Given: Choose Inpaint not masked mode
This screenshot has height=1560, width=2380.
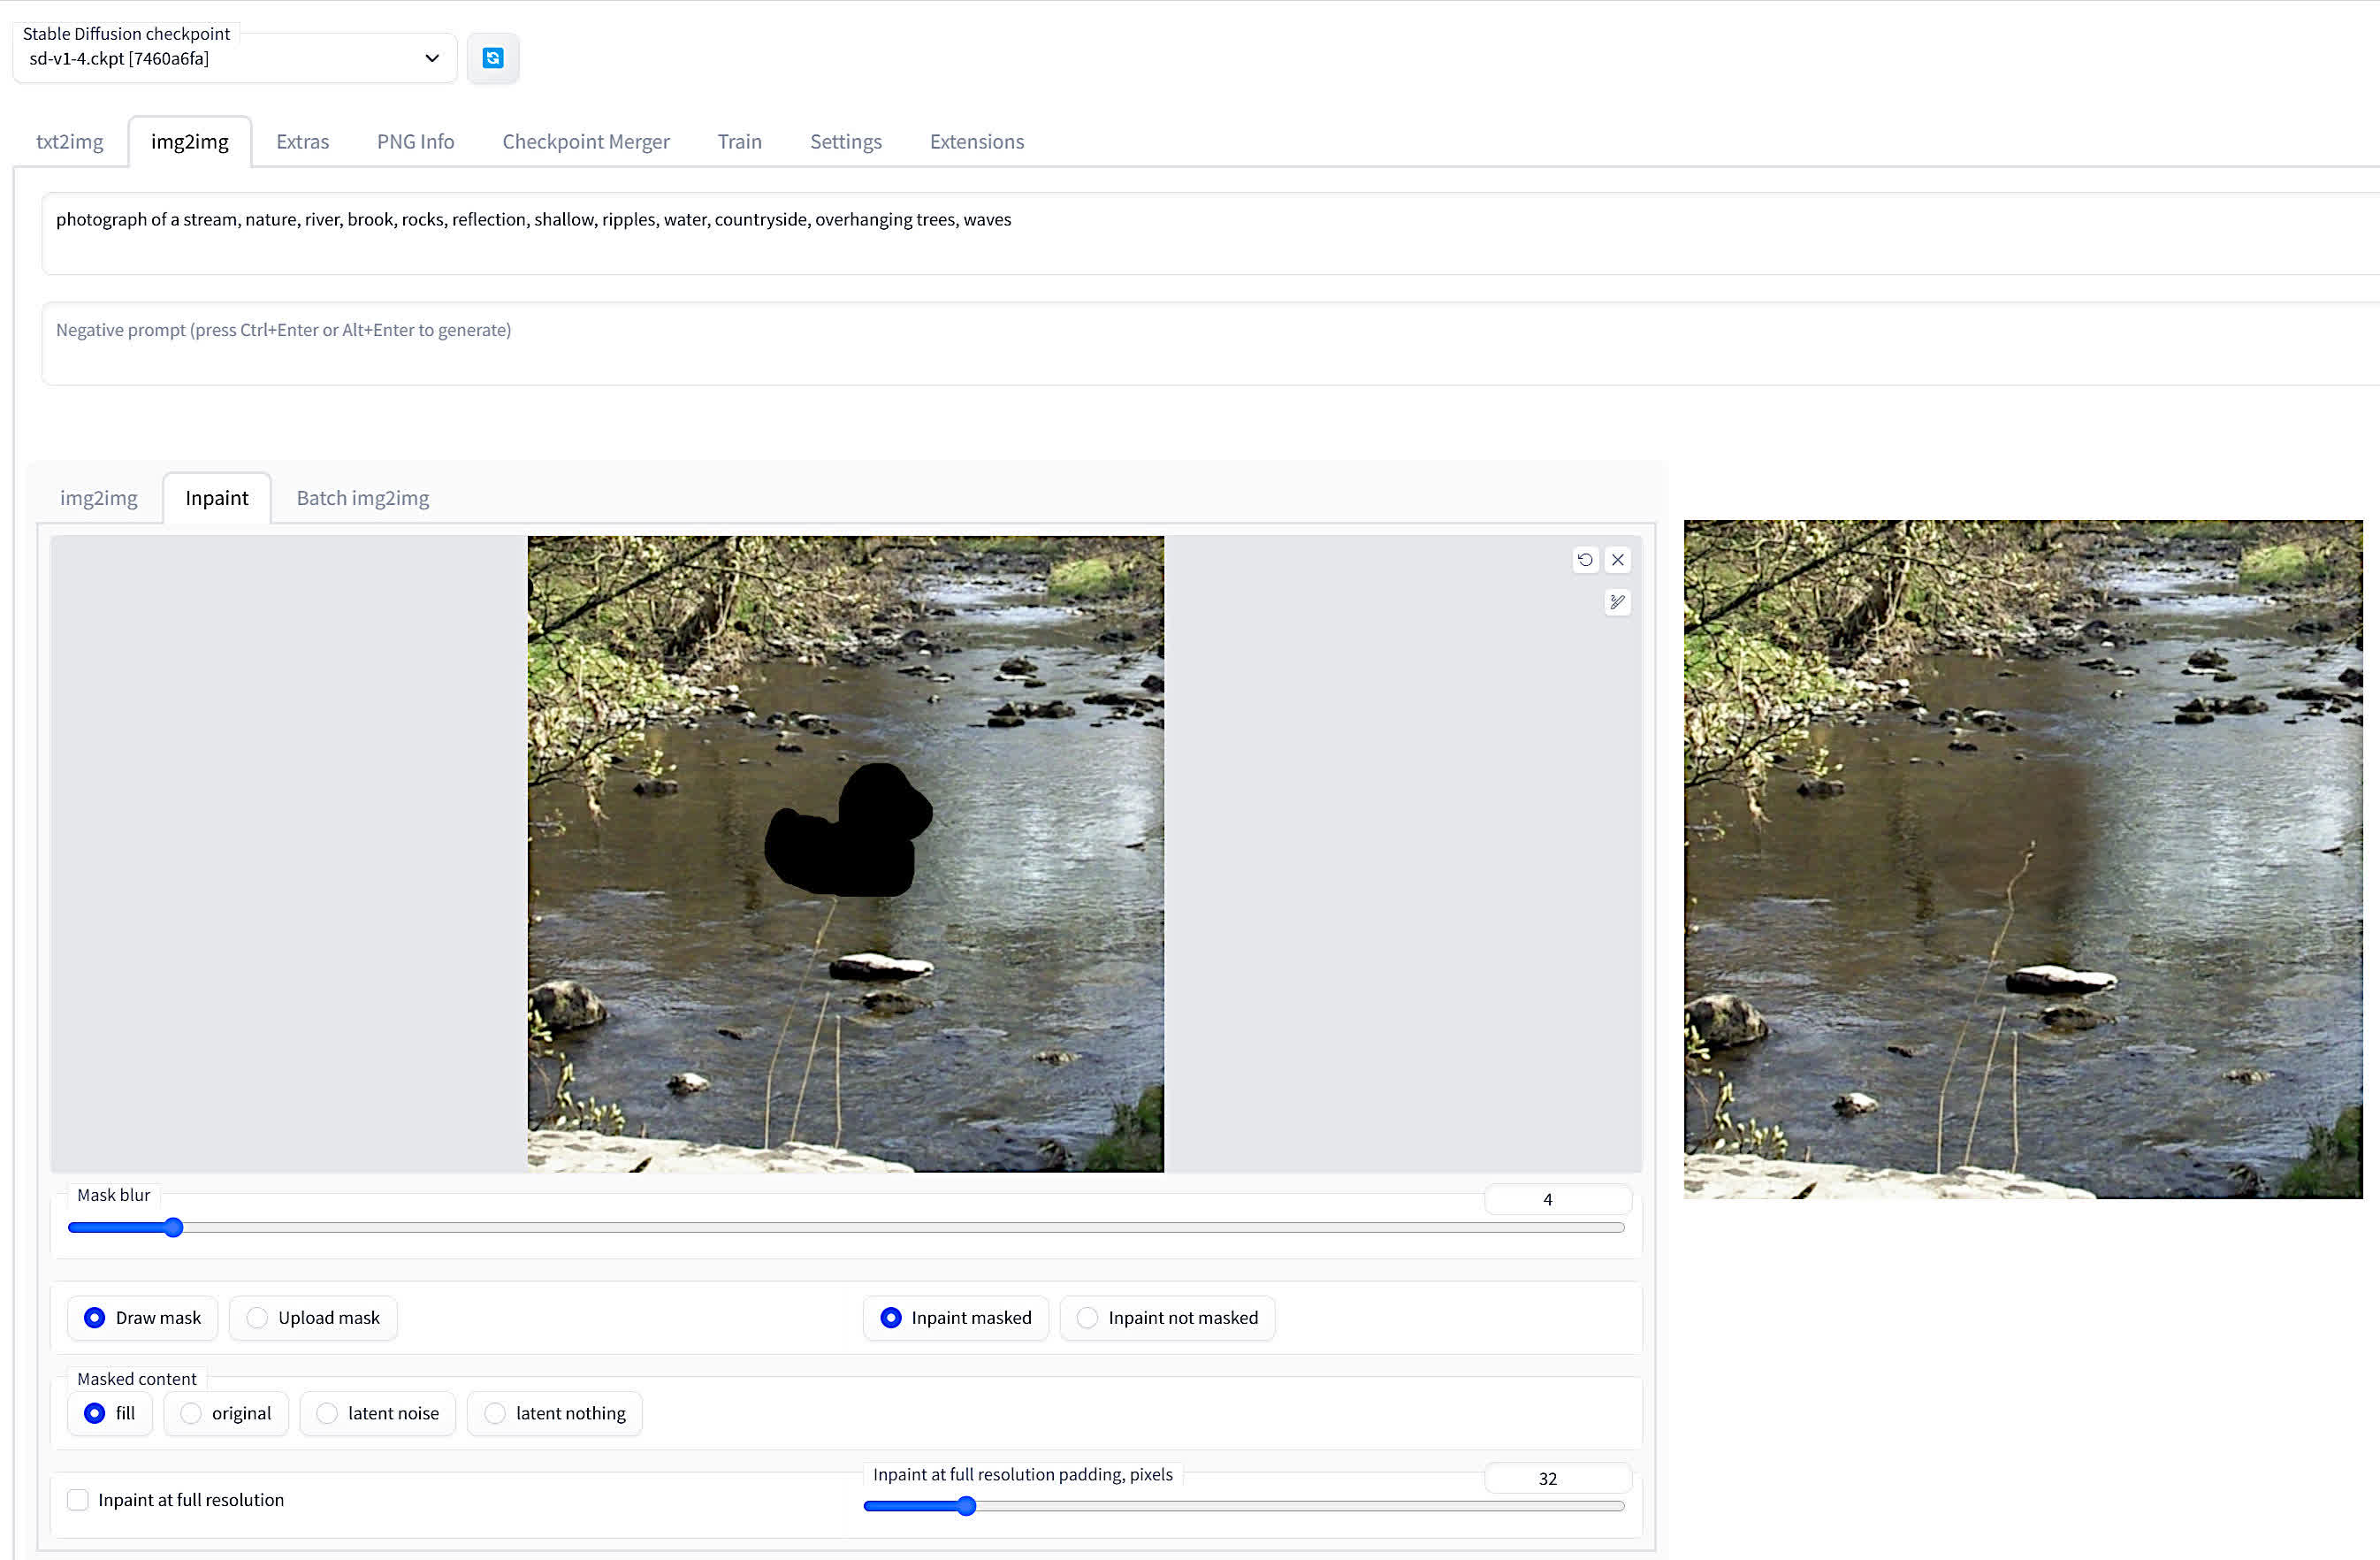Looking at the screenshot, I should 1168,1318.
